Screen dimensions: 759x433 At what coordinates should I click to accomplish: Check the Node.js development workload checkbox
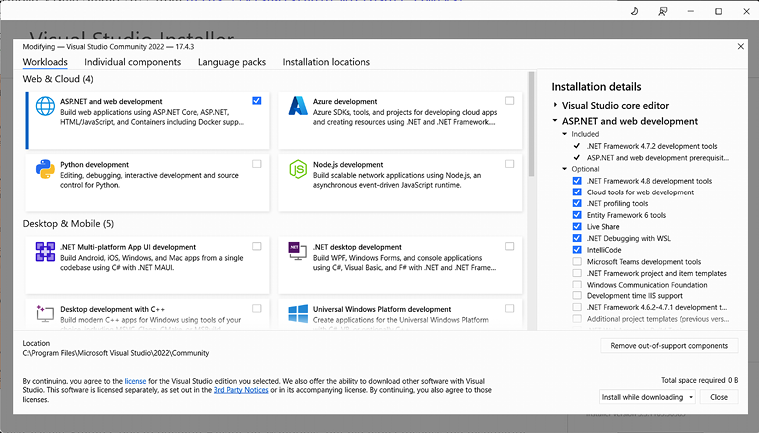pyautogui.click(x=509, y=164)
